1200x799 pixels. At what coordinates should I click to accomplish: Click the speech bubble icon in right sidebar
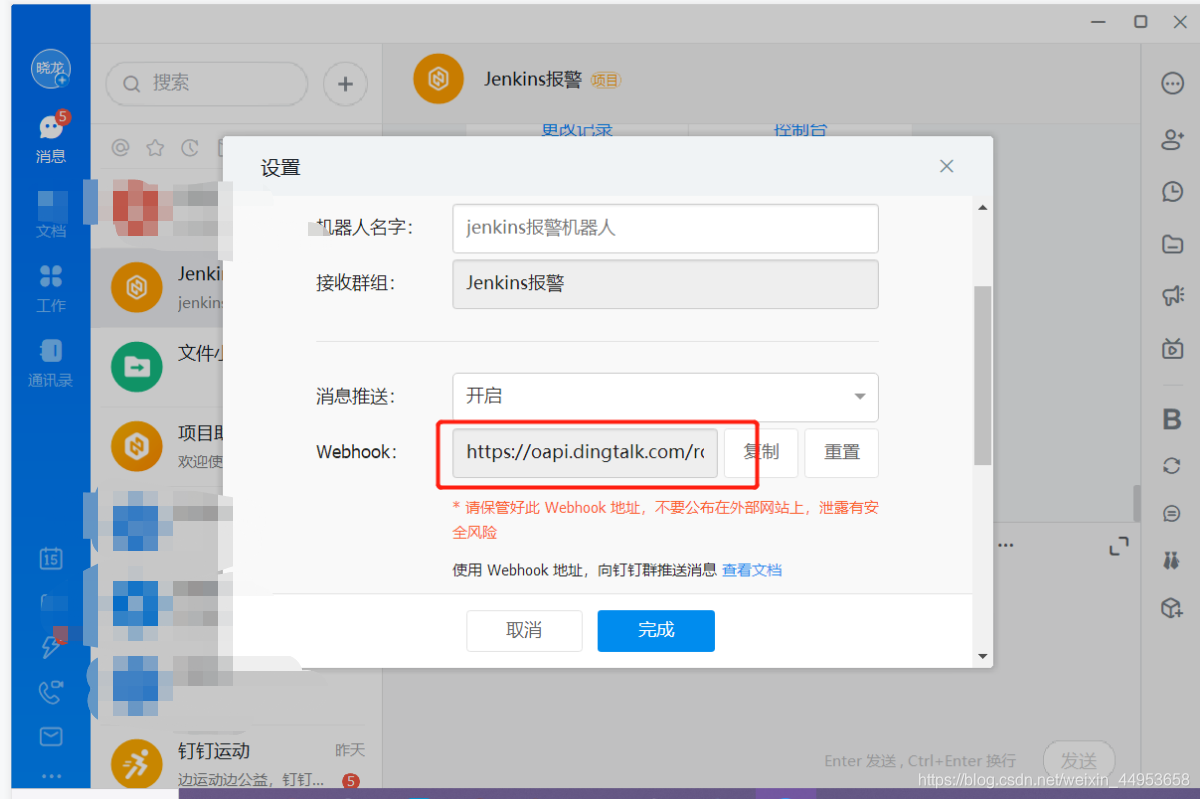[x=1173, y=514]
